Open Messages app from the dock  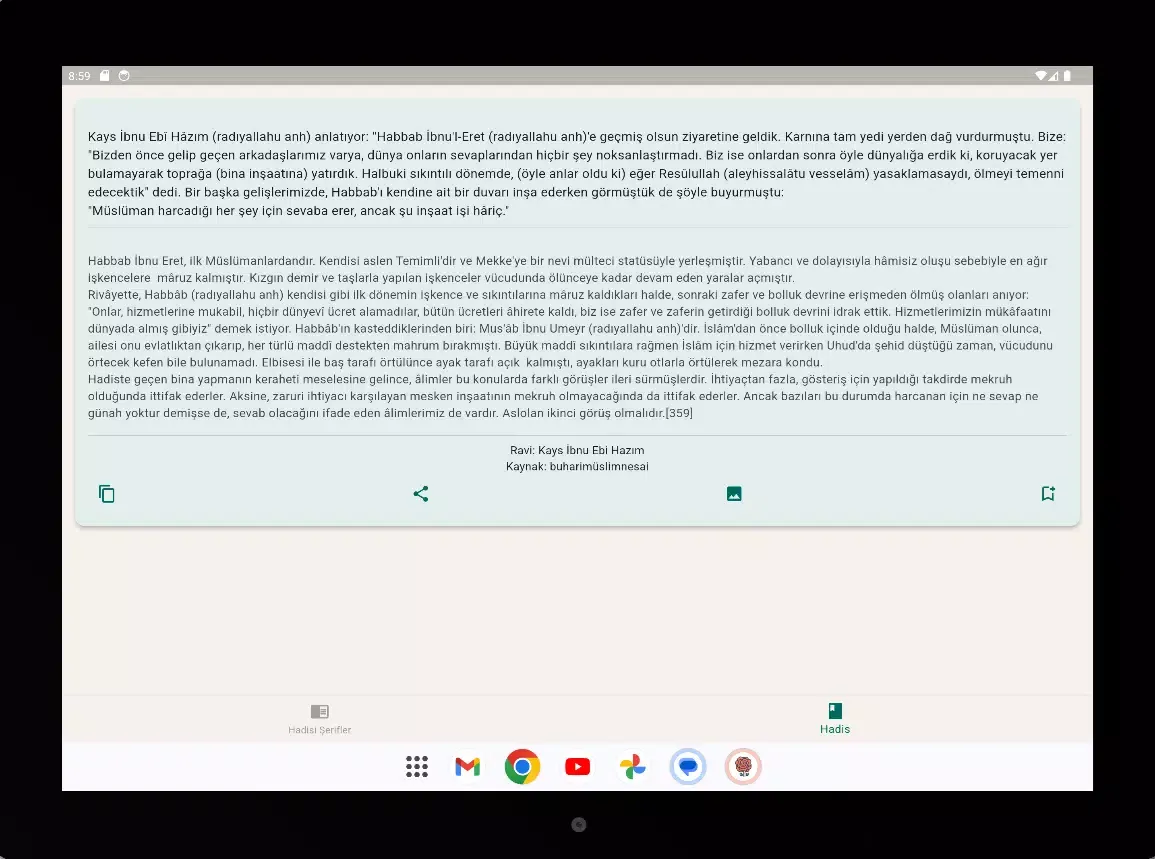[x=688, y=767]
